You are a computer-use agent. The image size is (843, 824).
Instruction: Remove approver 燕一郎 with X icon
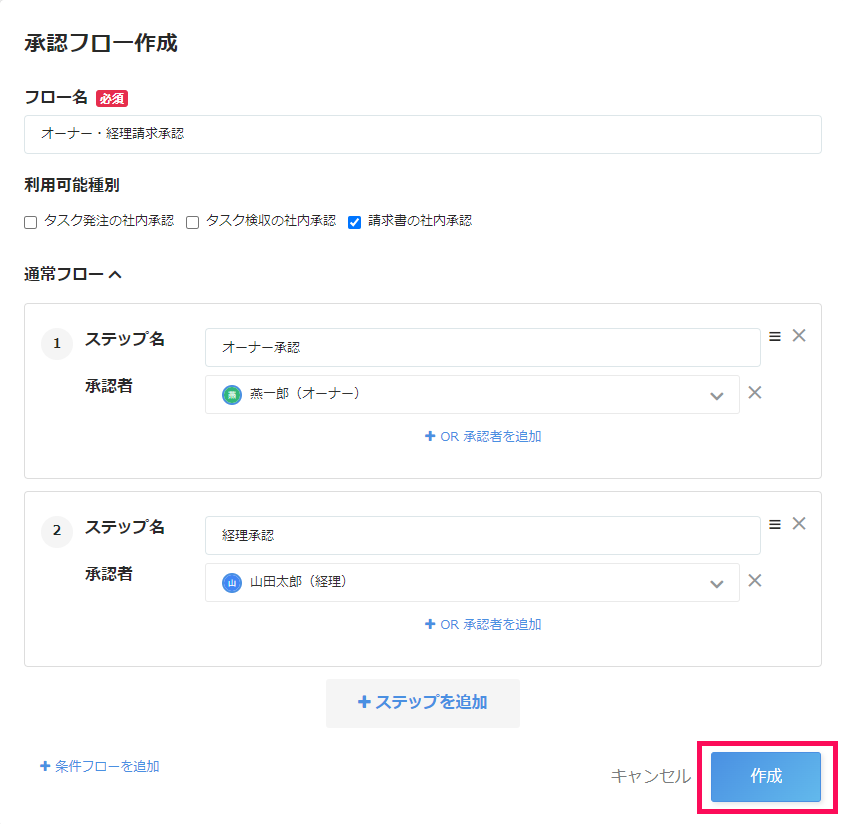[755, 392]
